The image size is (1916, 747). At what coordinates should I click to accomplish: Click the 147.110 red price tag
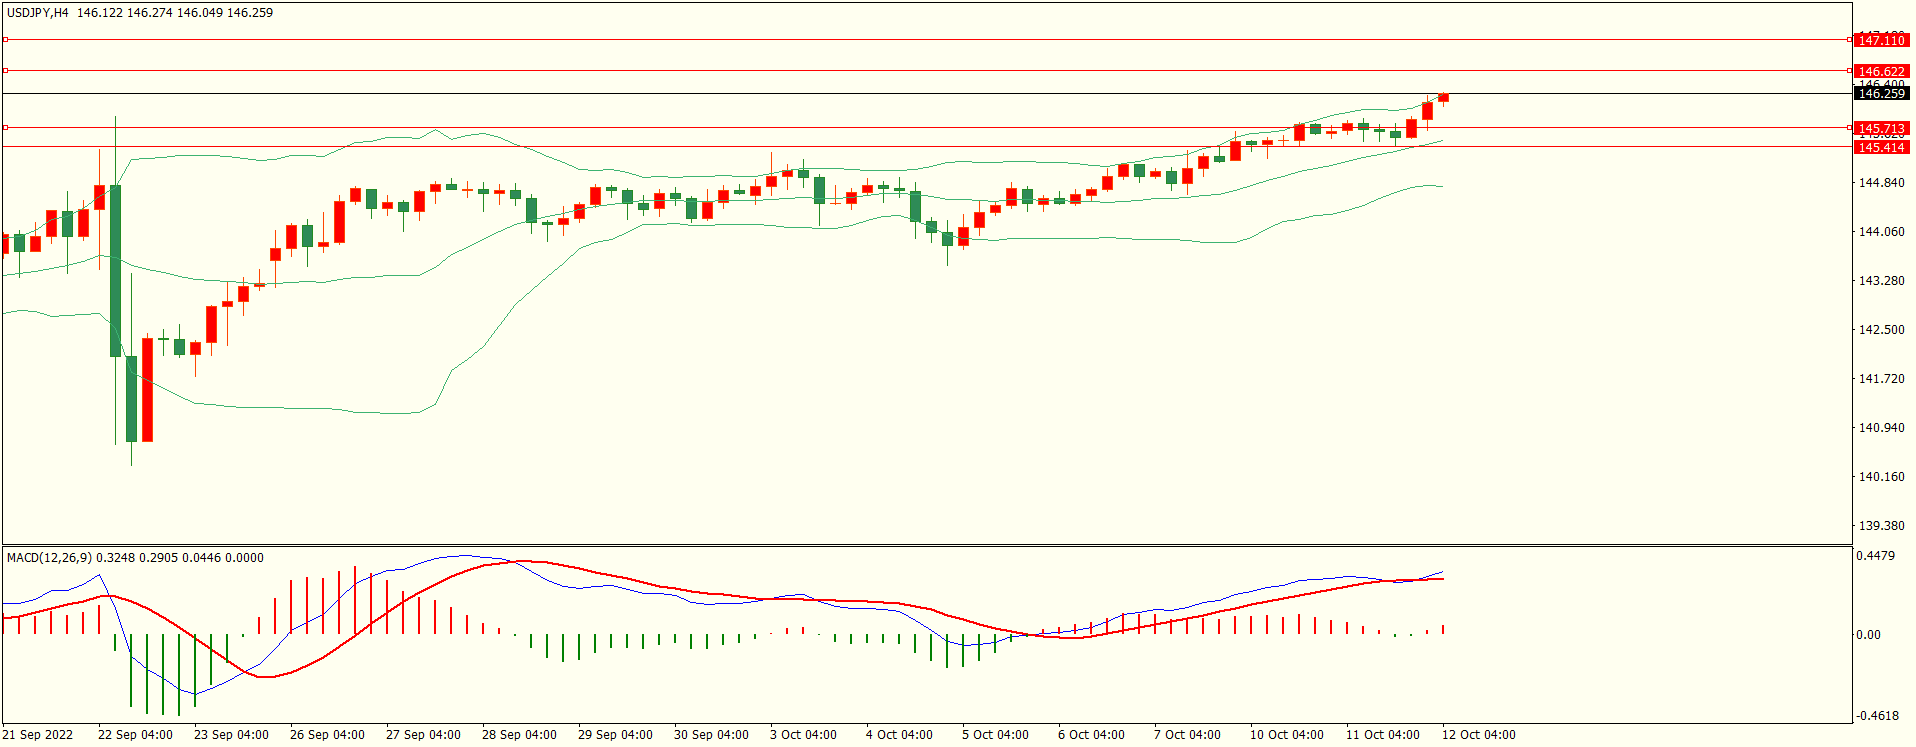tap(1880, 40)
